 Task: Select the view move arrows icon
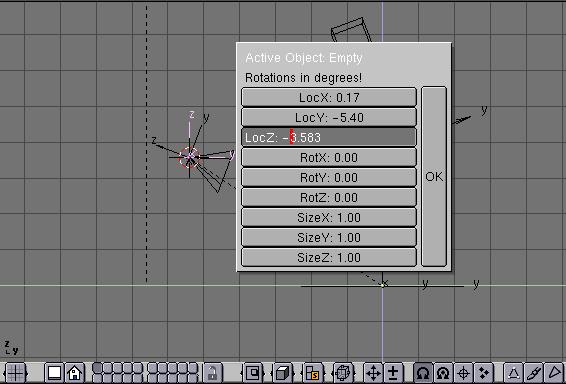coord(373,372)
